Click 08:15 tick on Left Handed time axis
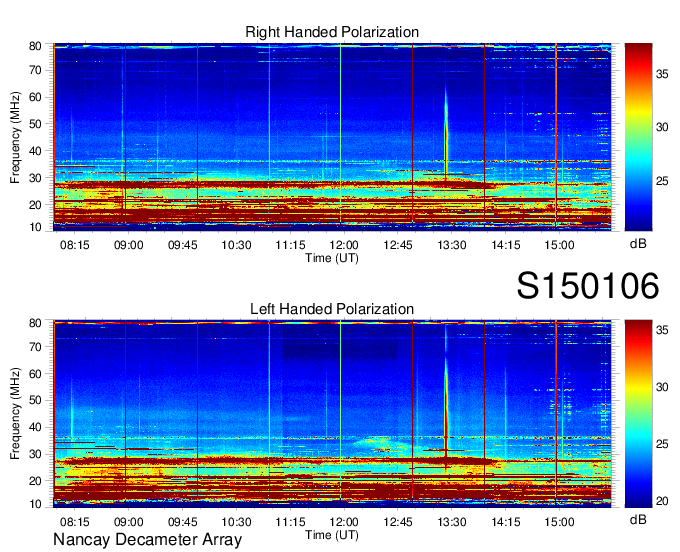The height and width of the screenshot is (552, 680). [75, 522]
